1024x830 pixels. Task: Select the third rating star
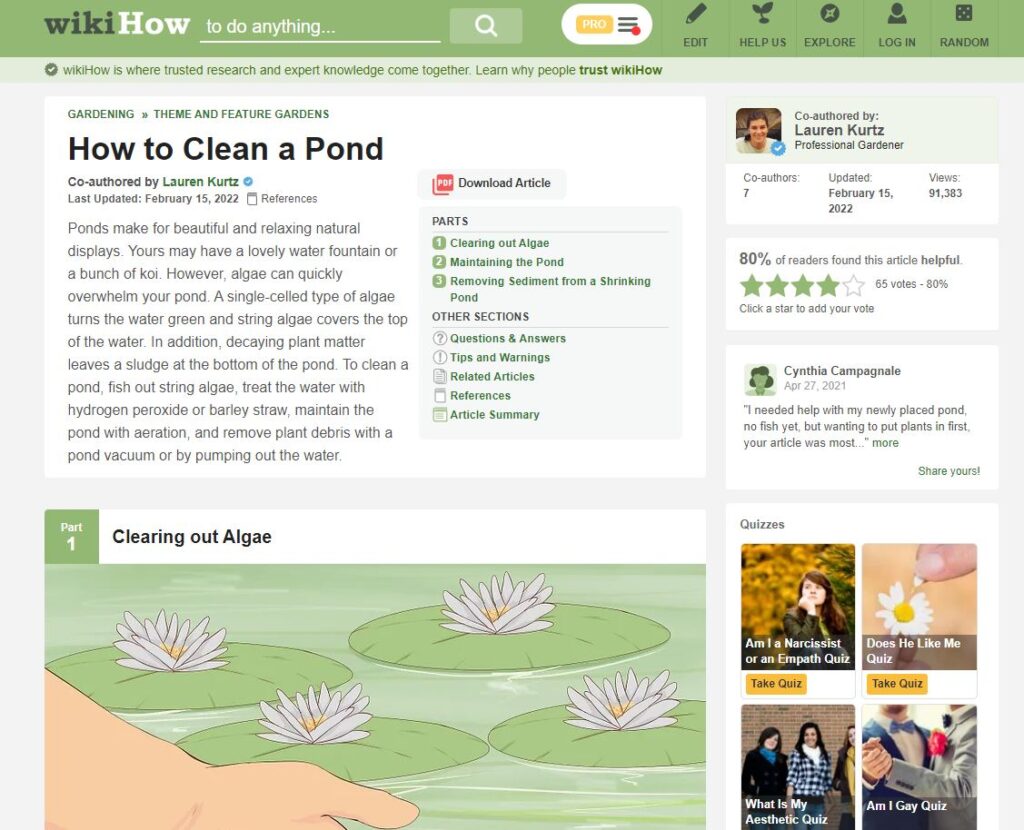pos(803,285)
